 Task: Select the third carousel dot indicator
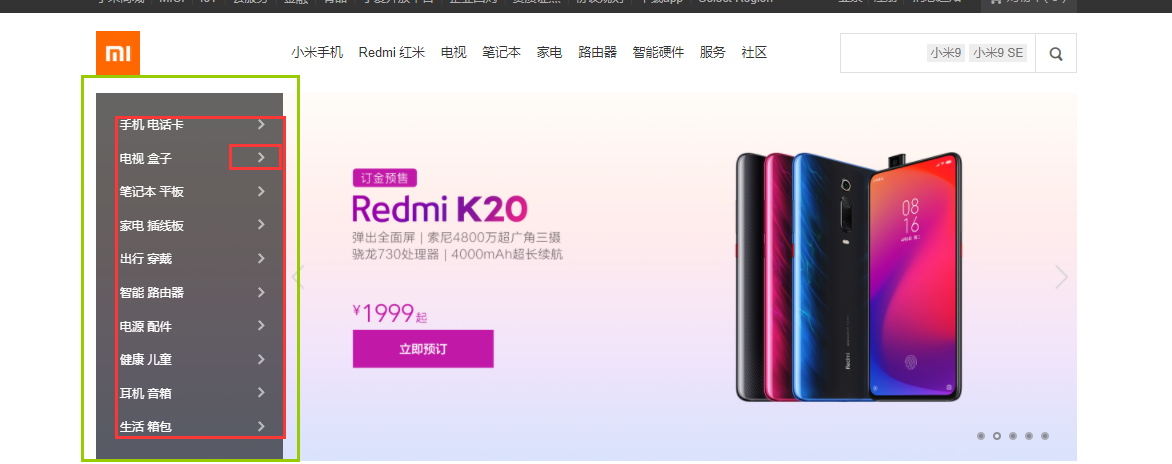point(1013,436)
